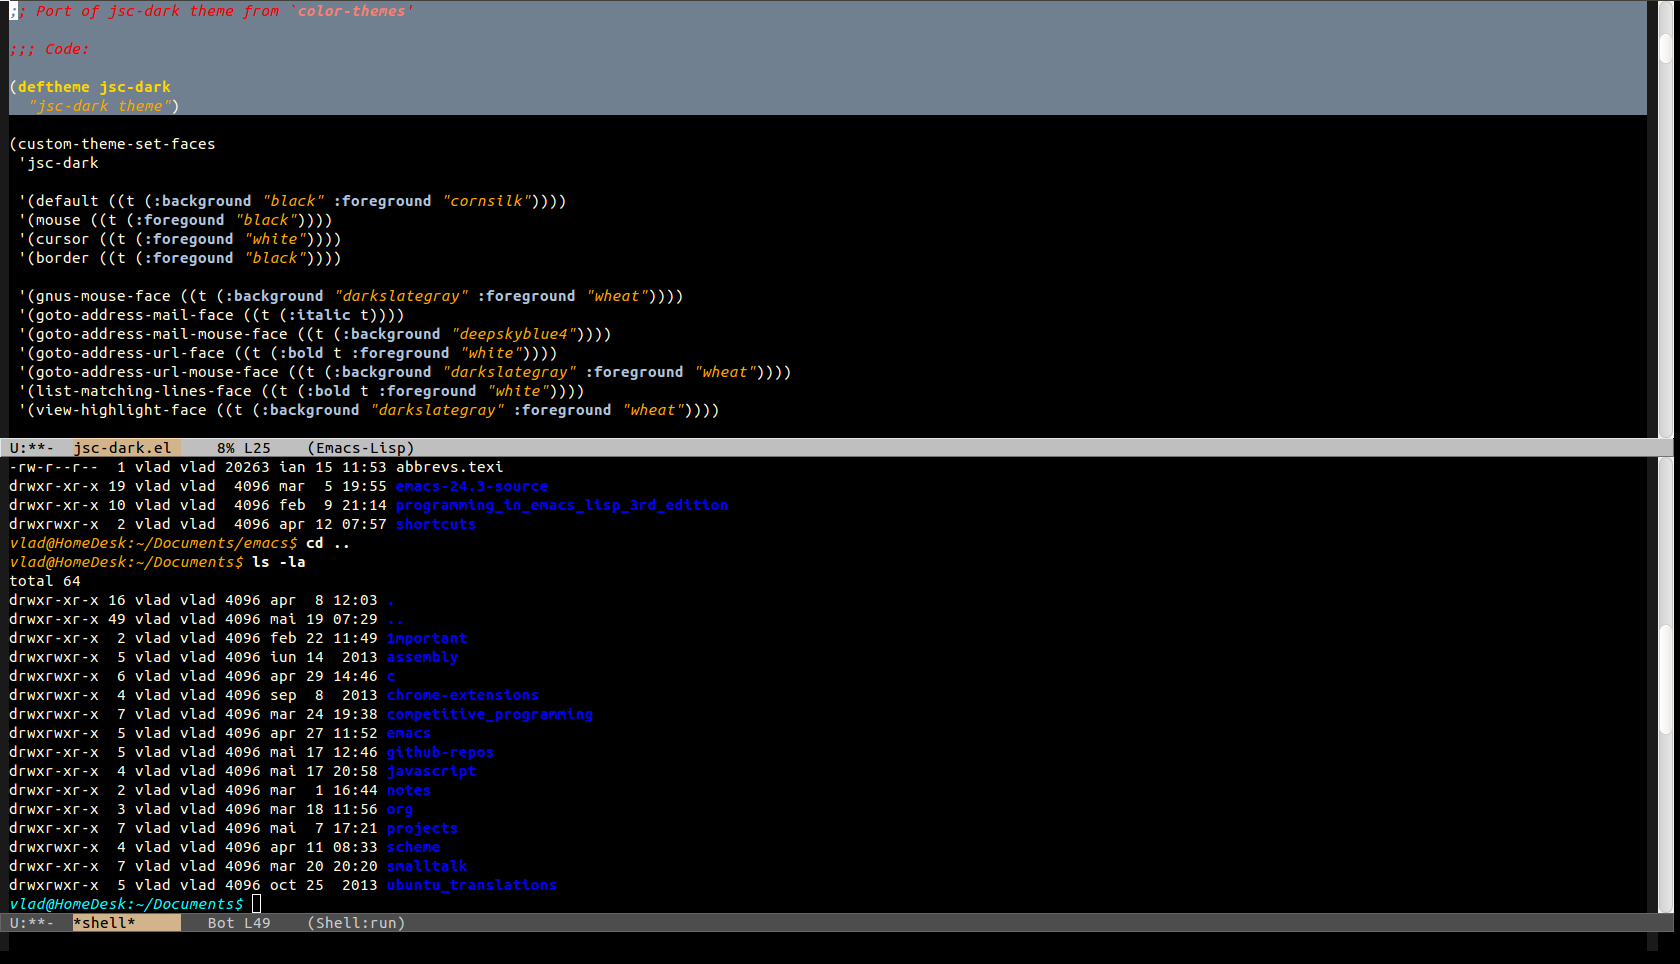Click the 'U:**-' status in *shell* mode line
The image size is (1680, 964).
tap(32, 923)
